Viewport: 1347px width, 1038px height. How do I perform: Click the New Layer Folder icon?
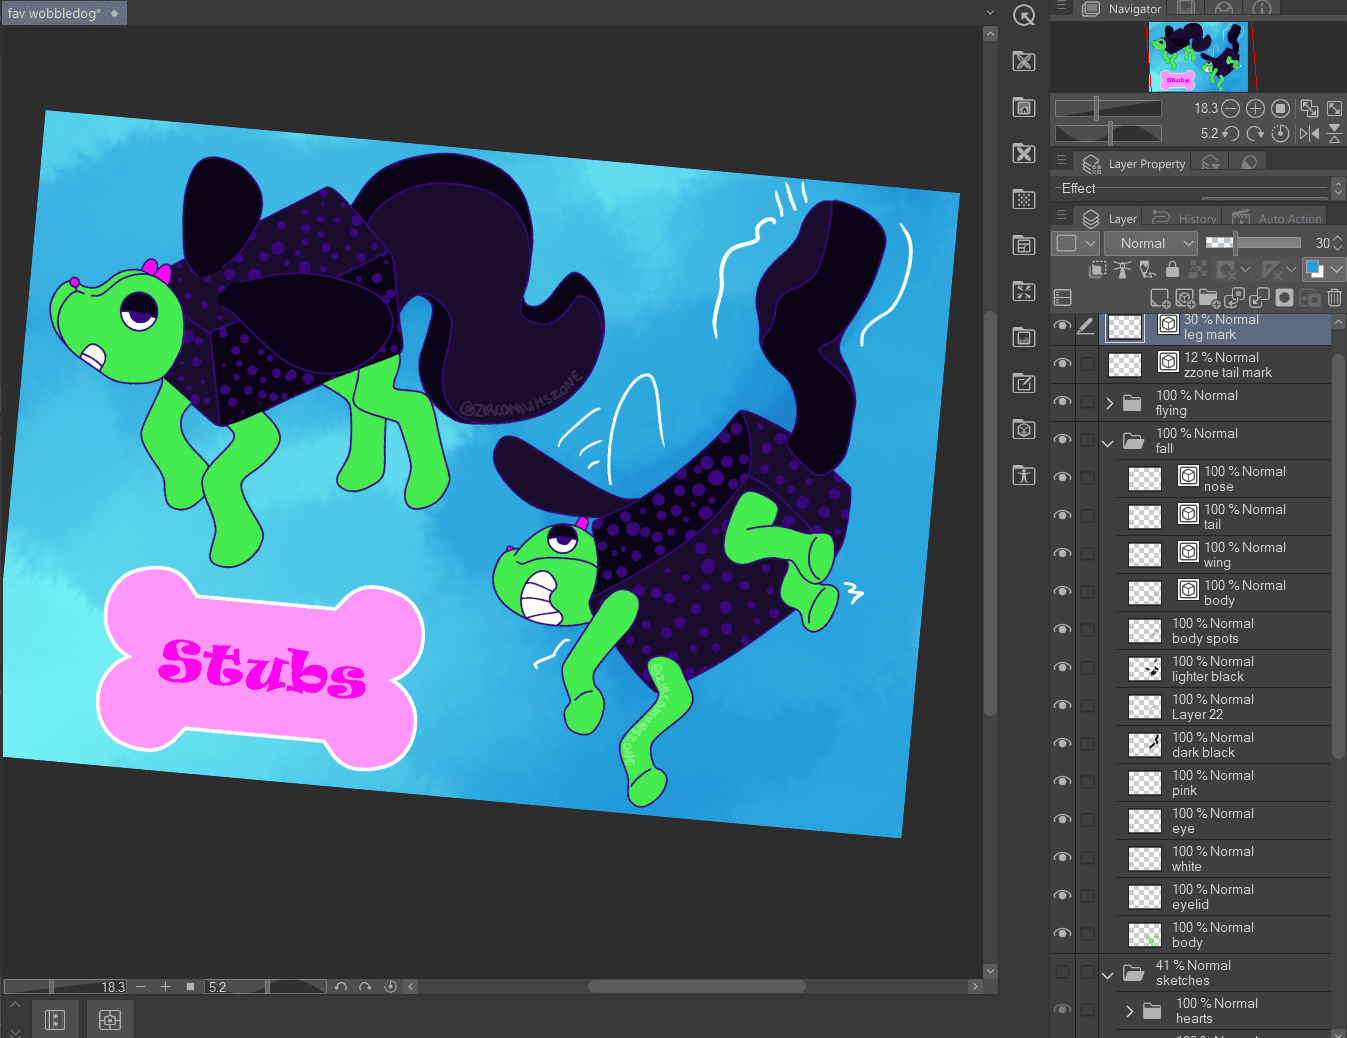tap(1210, 297)
